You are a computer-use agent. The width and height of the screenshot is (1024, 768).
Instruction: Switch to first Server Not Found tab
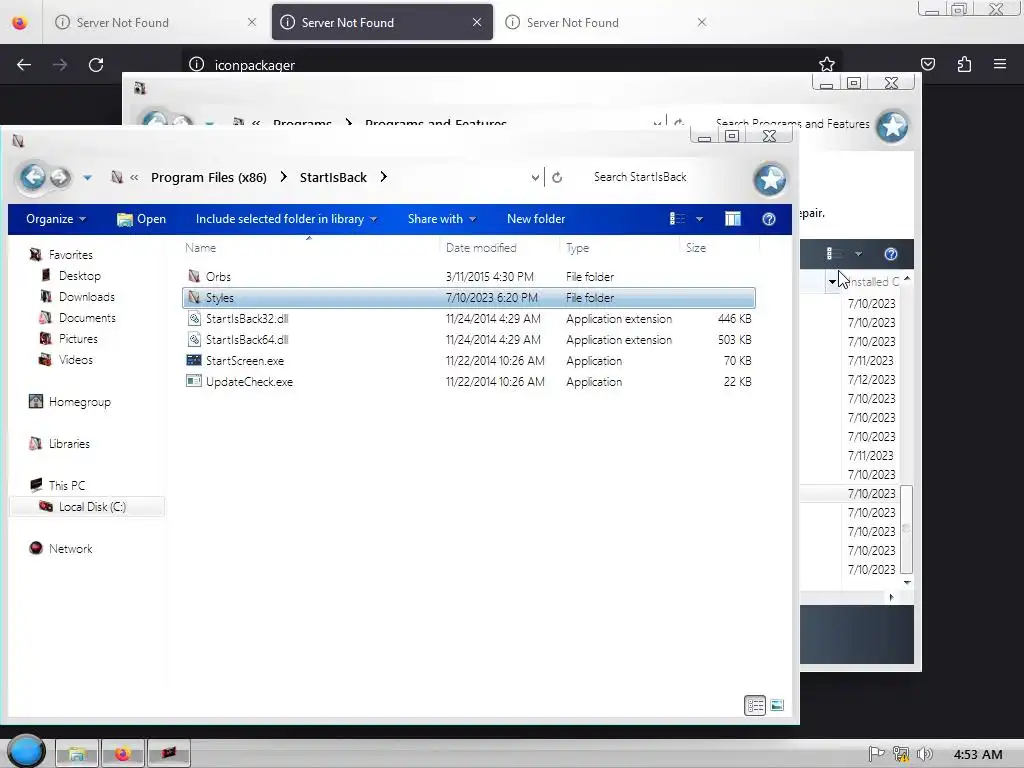[x=155, y=22]
